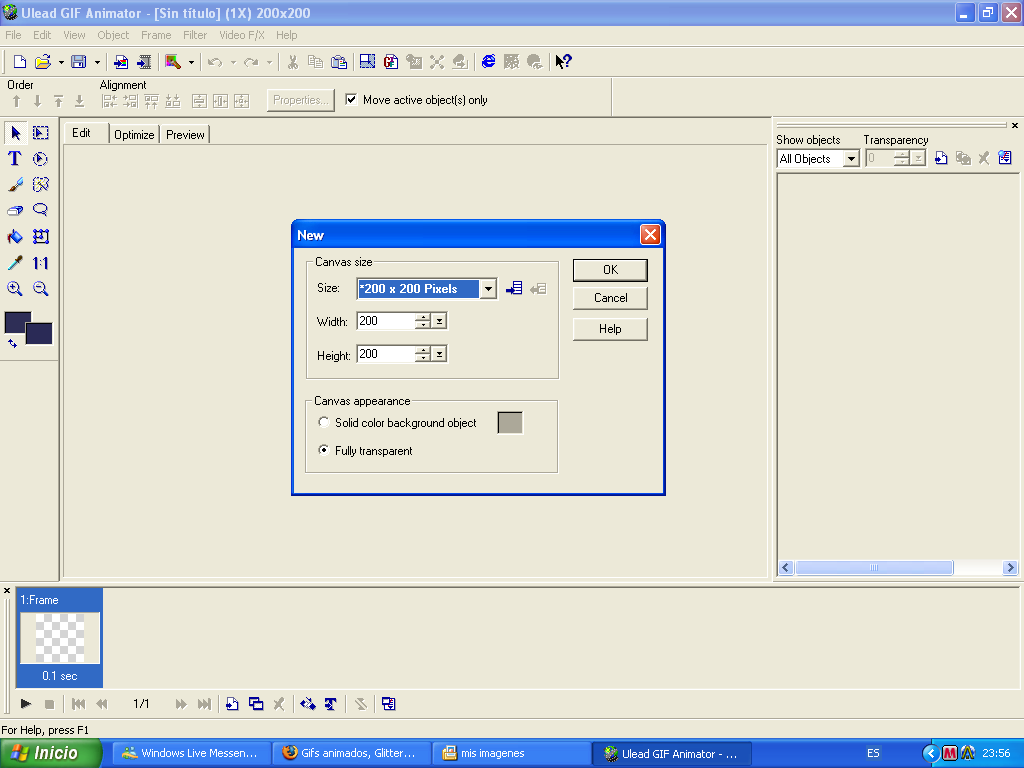Select the Magic Wand tool
This screenshot has height=768, width=1024.
(x=40, y=185)
